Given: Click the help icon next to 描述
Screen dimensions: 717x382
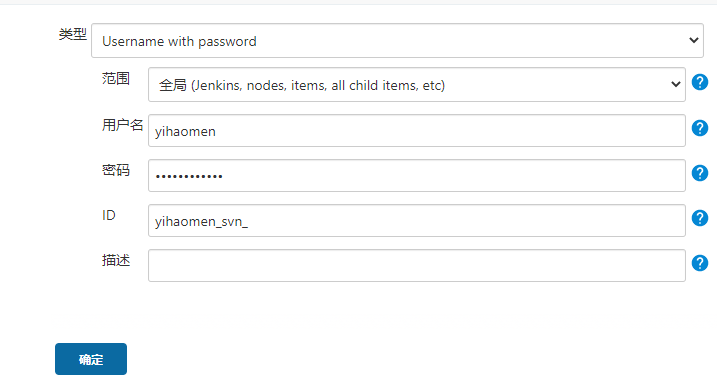Looking at the screenshot, I should coord(700,263).
